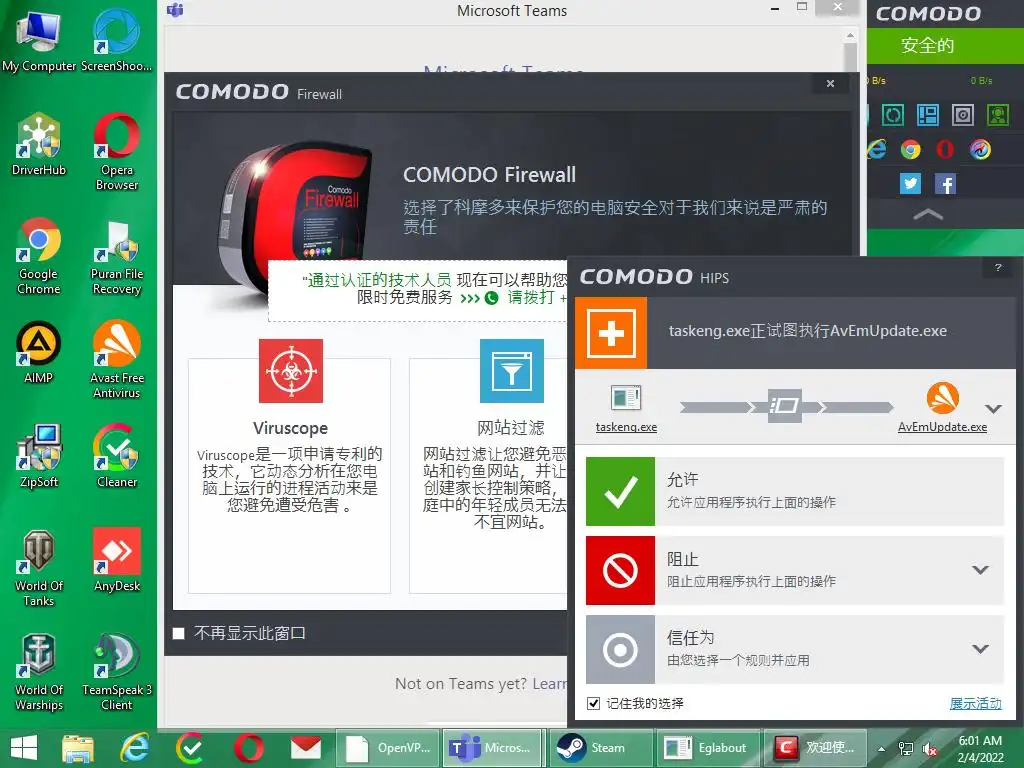The image size is (1024, 768).
Task: Click the first teal circular widget task icon
Action: (893, 115)
